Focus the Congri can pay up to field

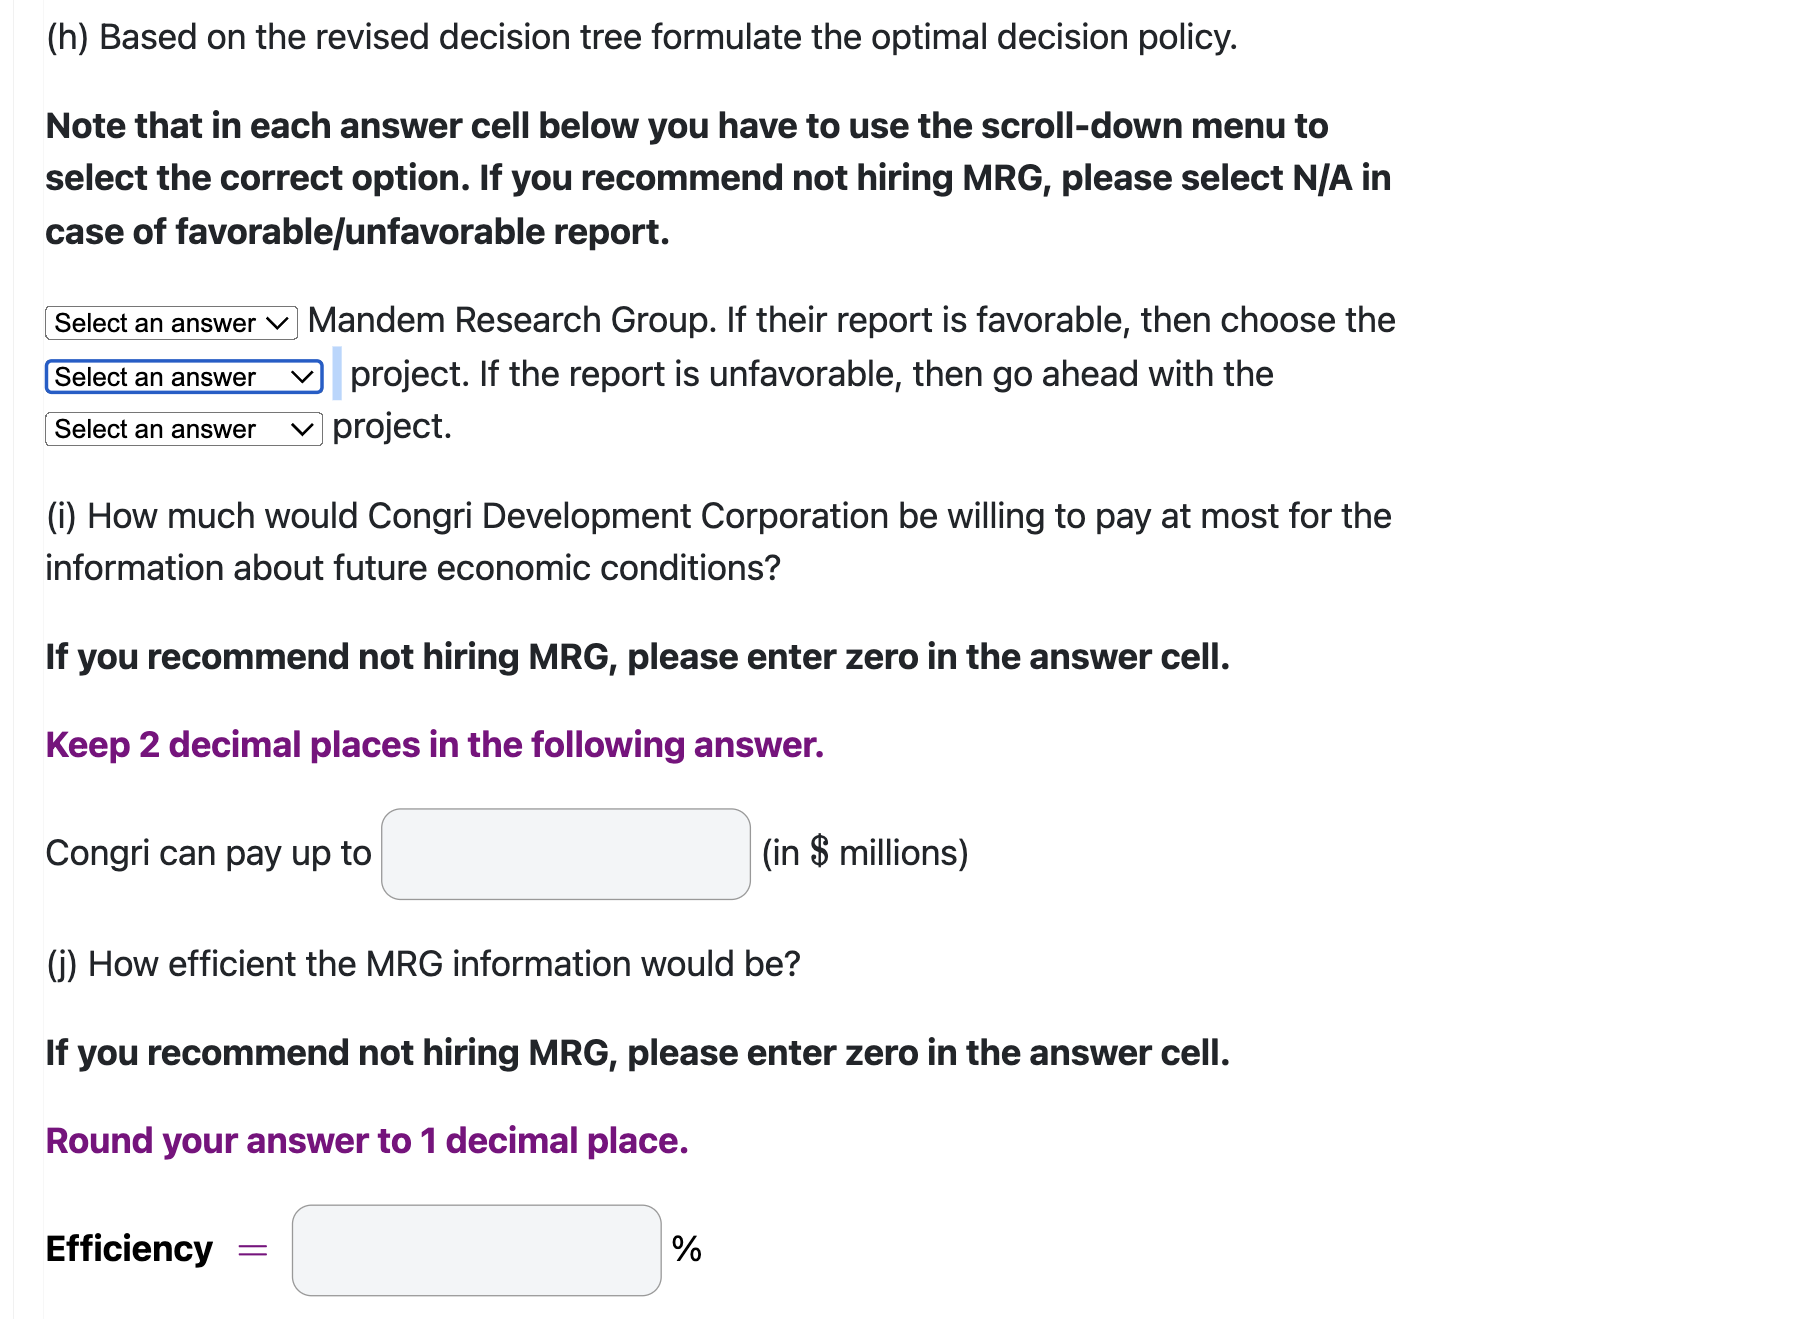click(x=566, y=854)
